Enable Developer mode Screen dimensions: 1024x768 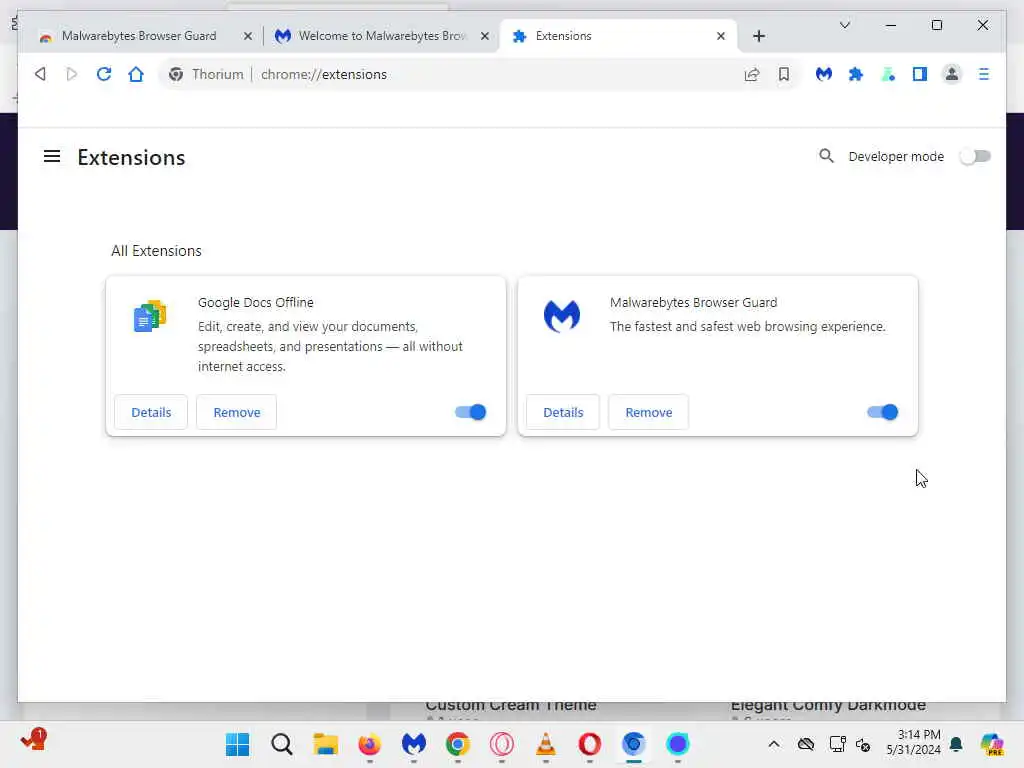pos(975,157)
